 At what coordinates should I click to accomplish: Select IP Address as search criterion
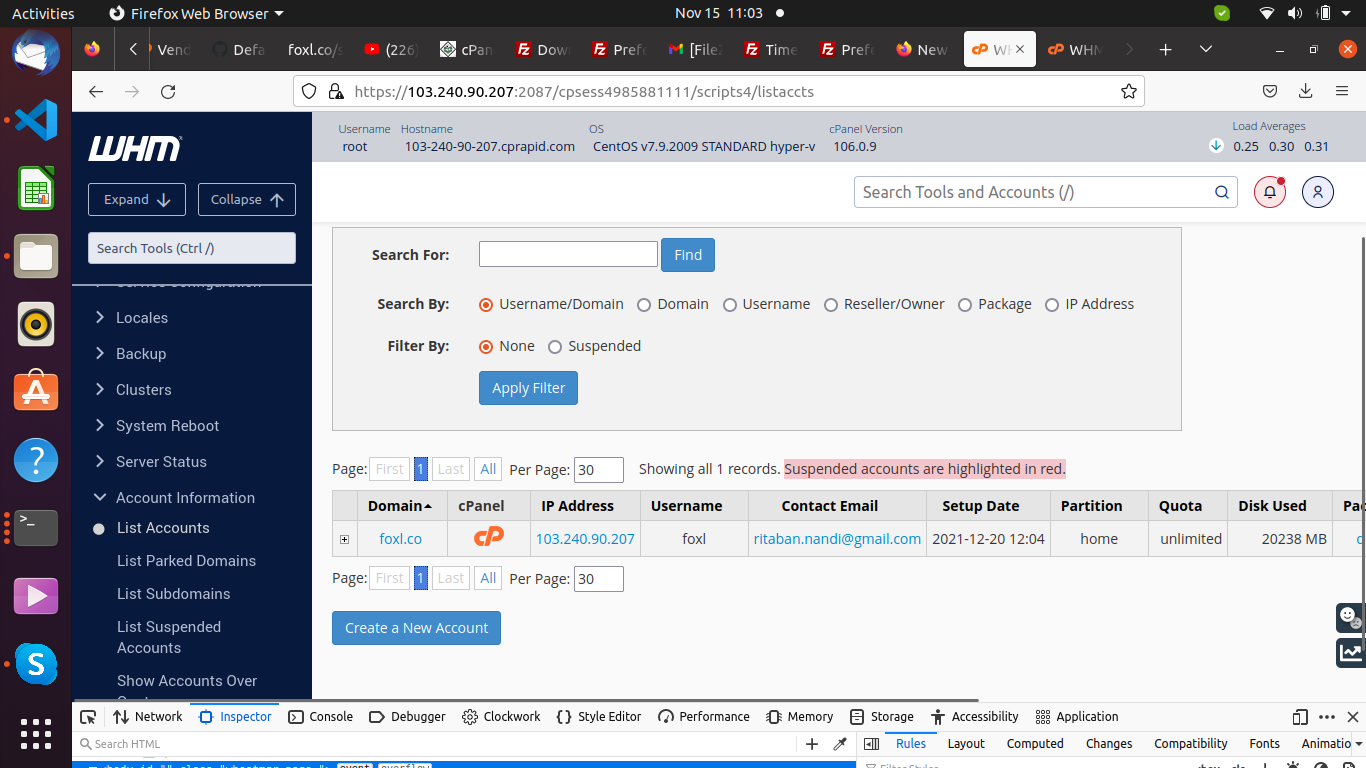pos(1052,305)
